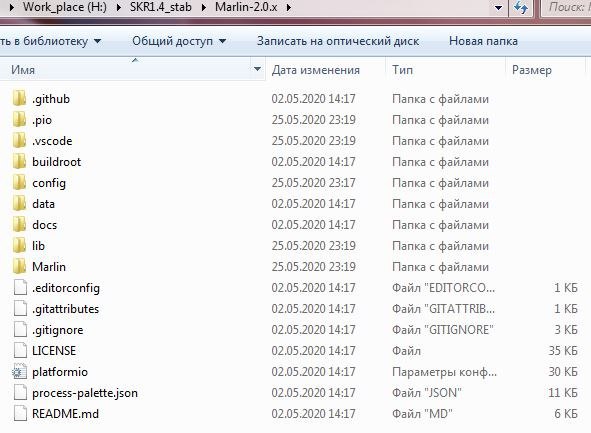
Task: Click Marlin-2.0.x breadcrumb segment
Action: pos(246,7)
